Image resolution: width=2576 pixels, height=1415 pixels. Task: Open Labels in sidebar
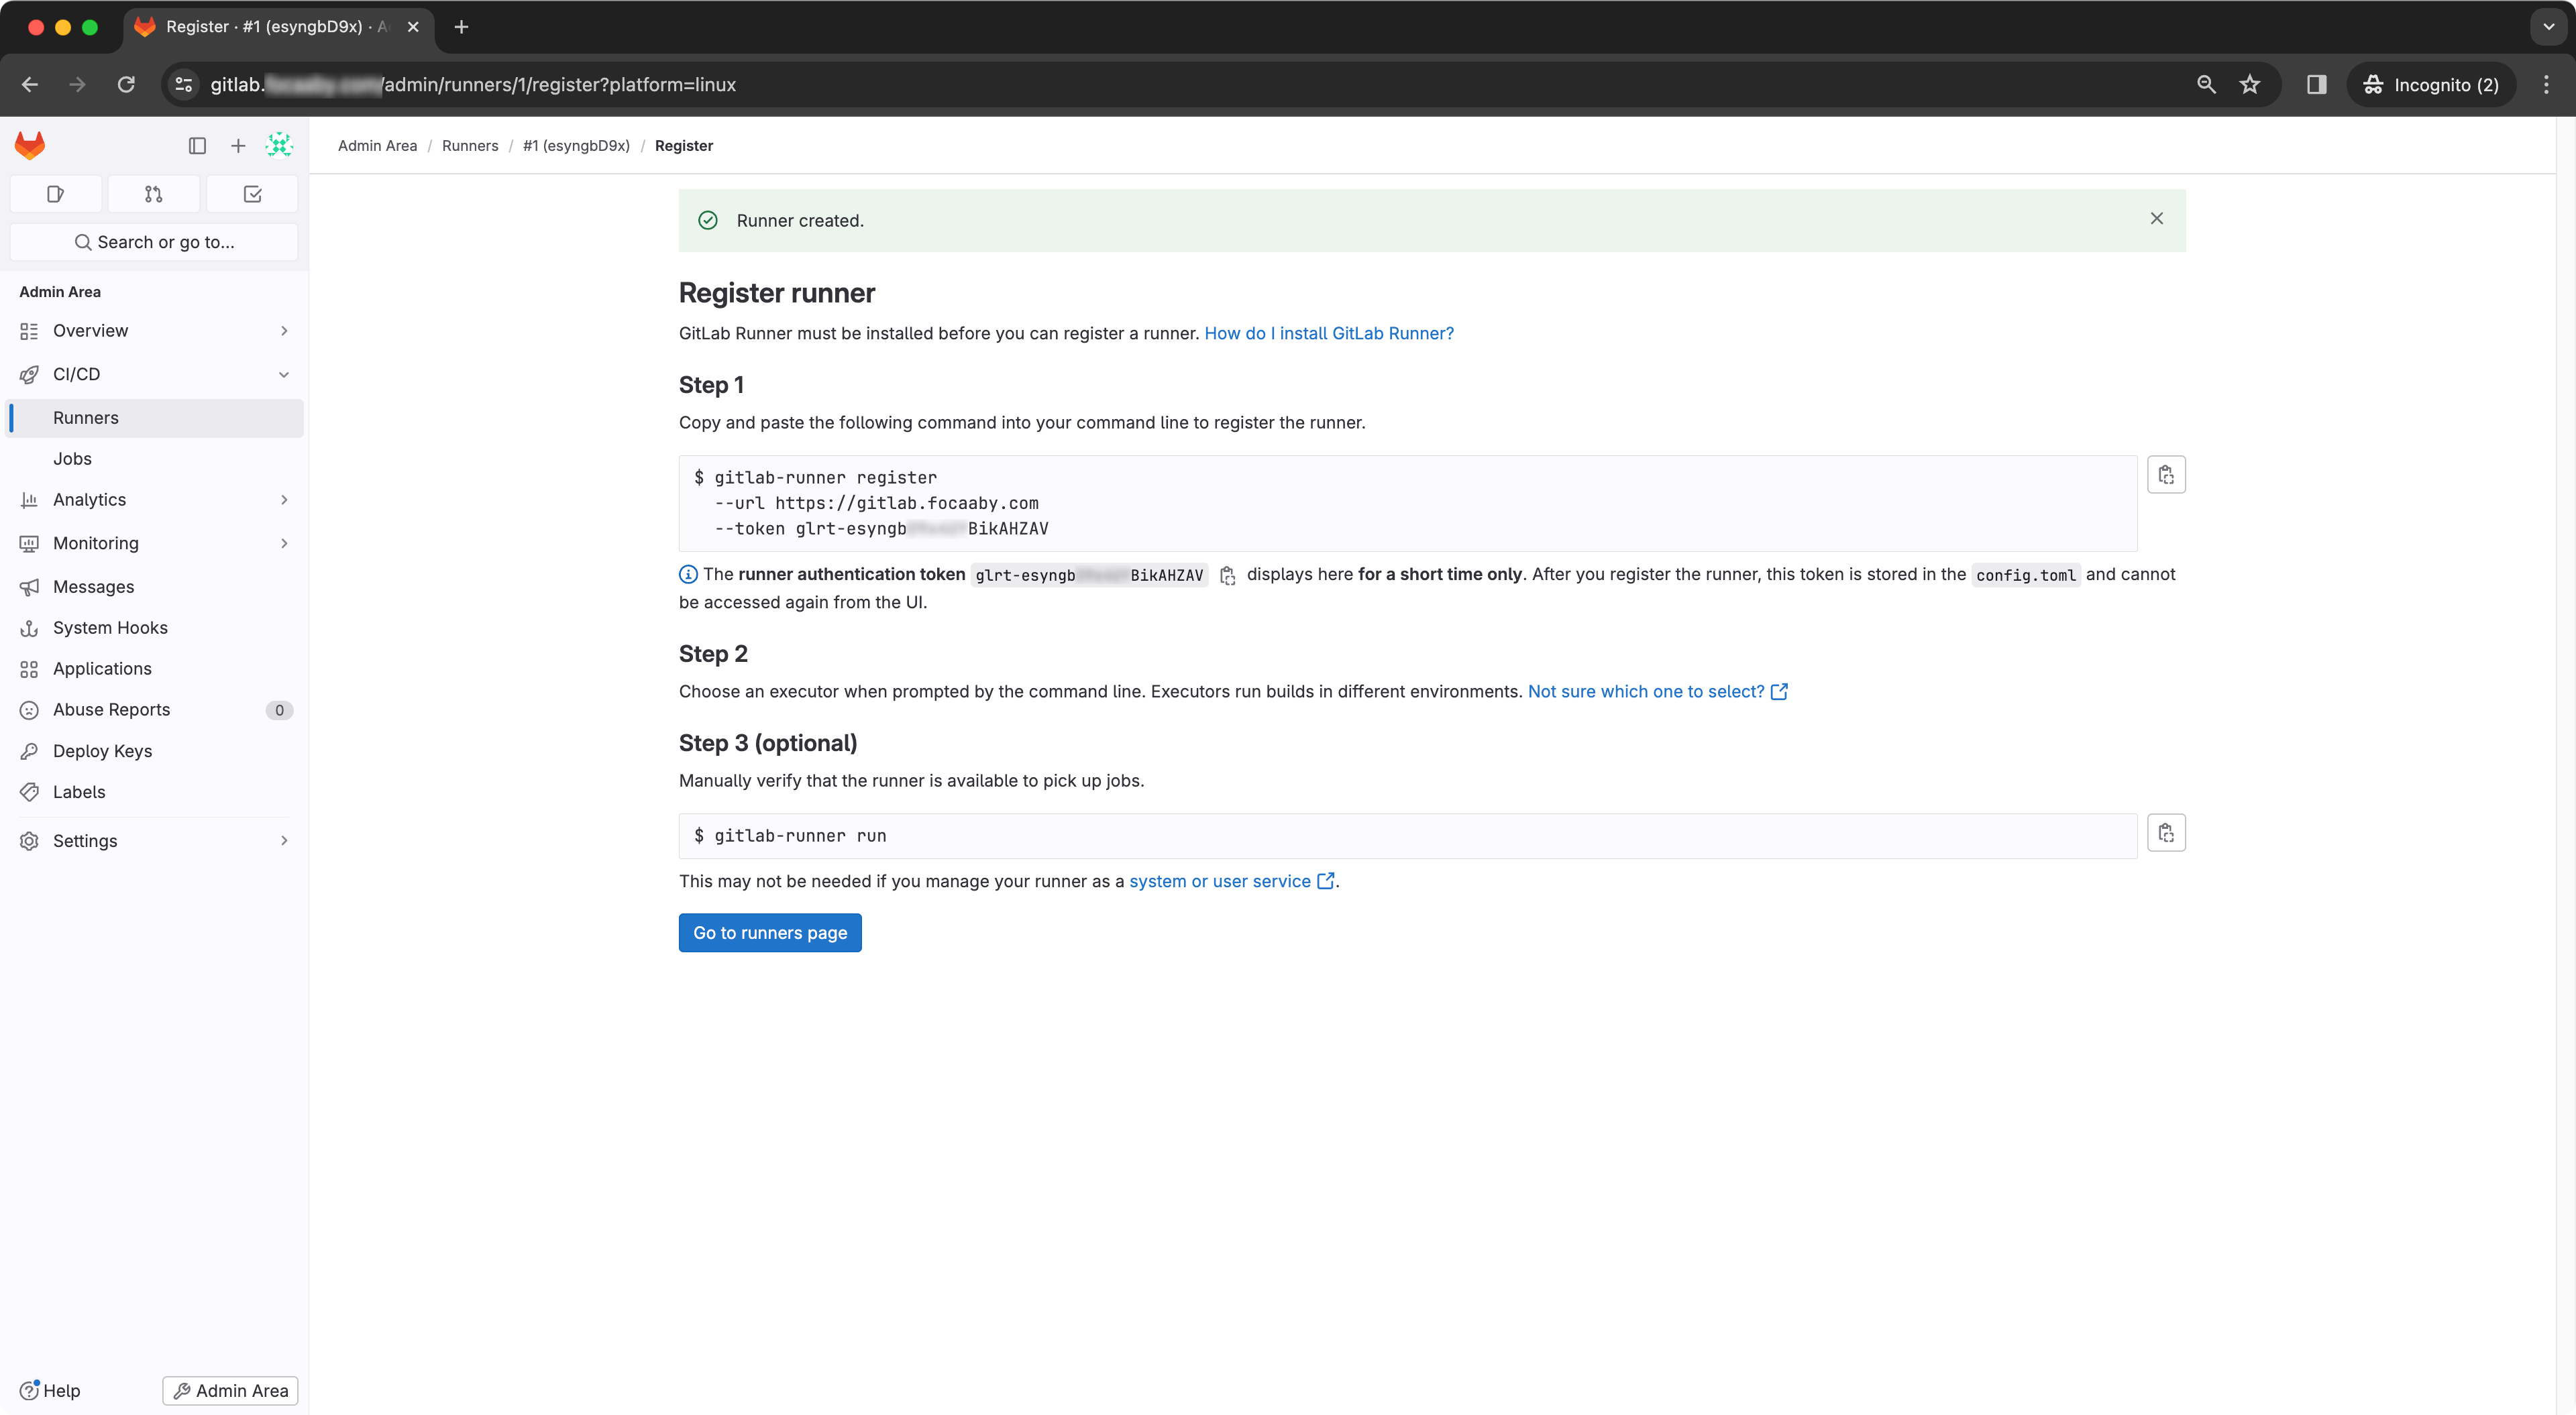tap(155, 792)
